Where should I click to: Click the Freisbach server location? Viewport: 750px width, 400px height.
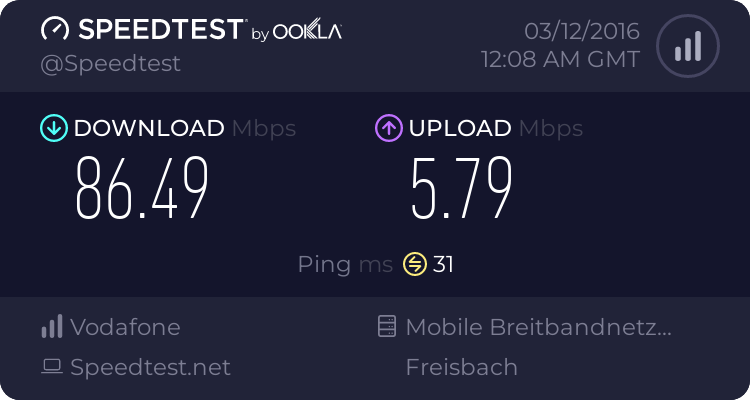tap(462, 367)
